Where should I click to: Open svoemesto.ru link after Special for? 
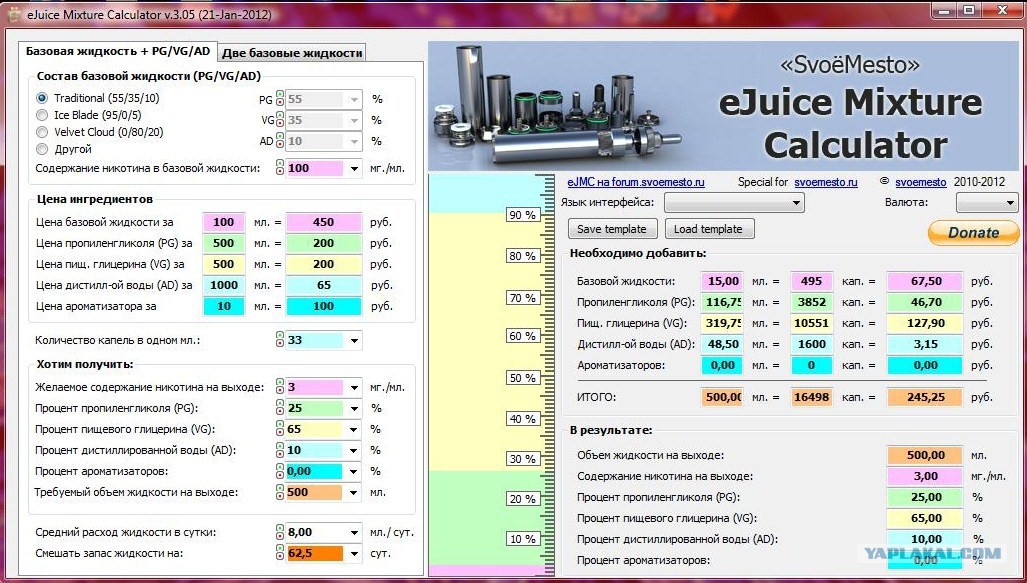click(x=826, y=182)
